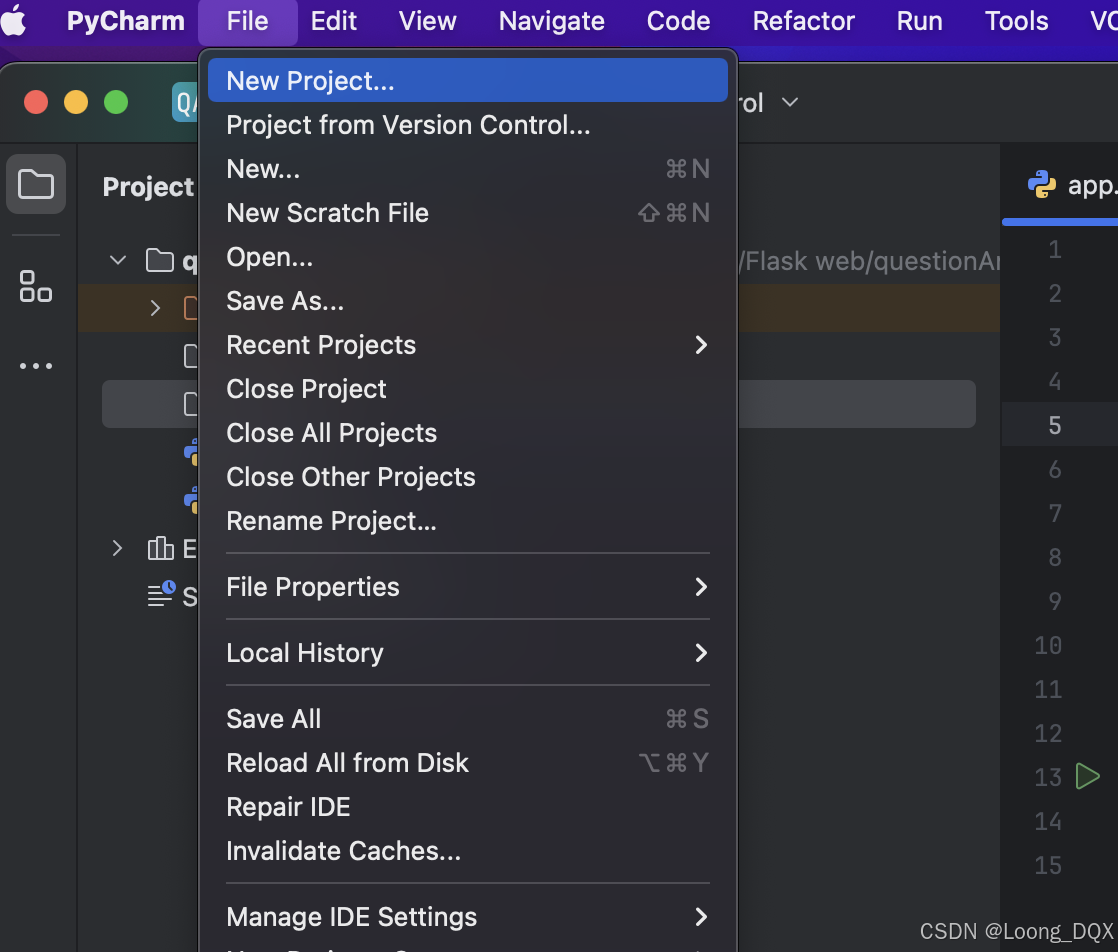This screenshot has height=952, width=1118.
Task: Expand the Local History submenu
Action: [x=701, y=653]
